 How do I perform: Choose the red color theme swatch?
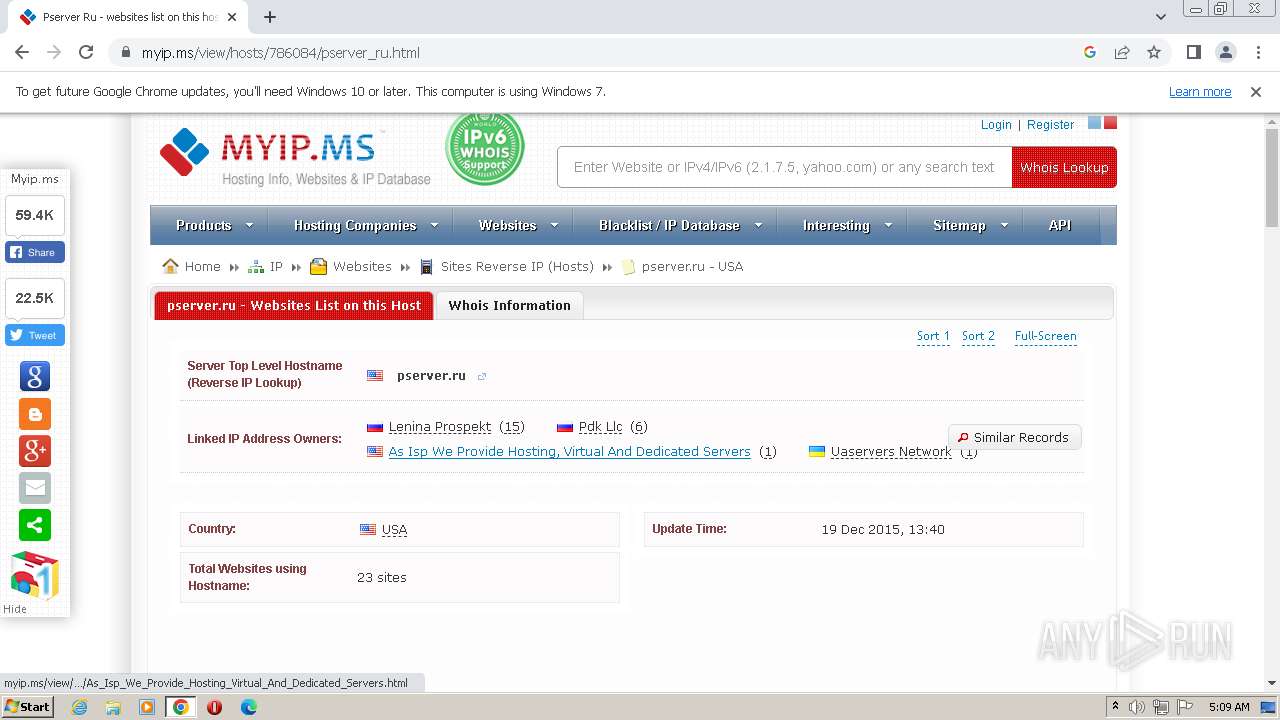(x=1110, y=123)
